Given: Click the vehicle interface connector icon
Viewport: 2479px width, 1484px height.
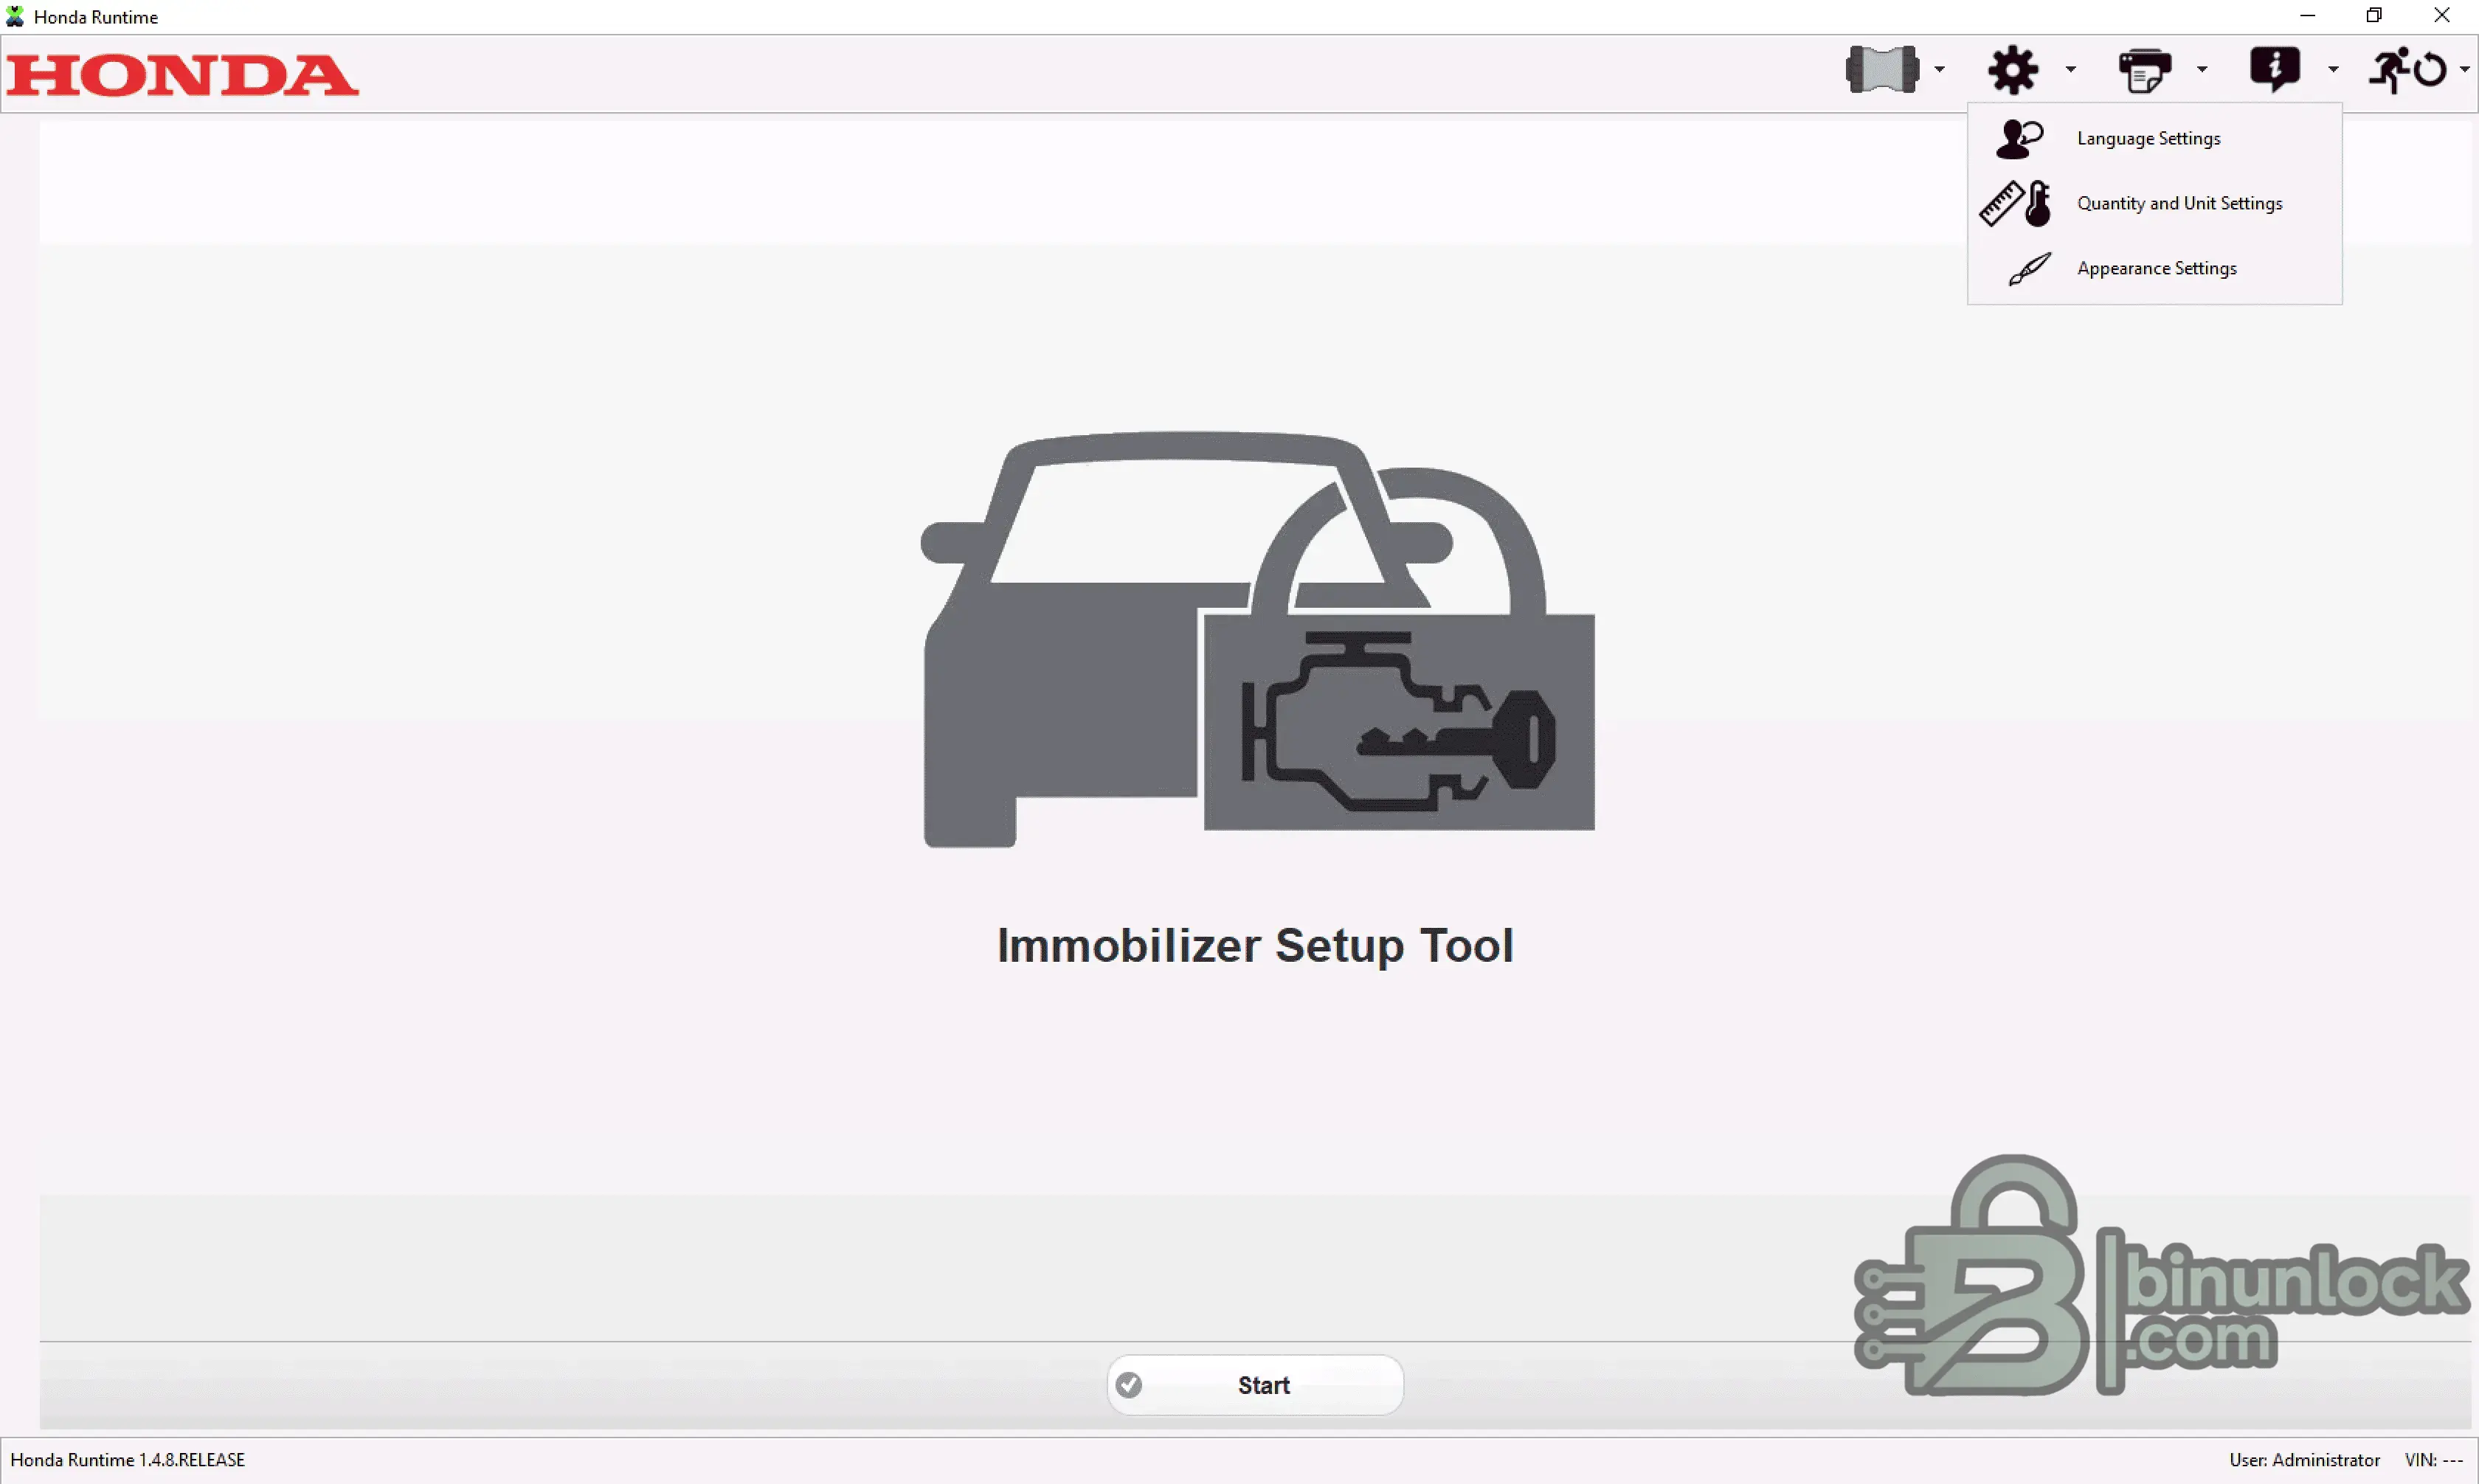Looking at the screenshot, I should click(1882, 69).
